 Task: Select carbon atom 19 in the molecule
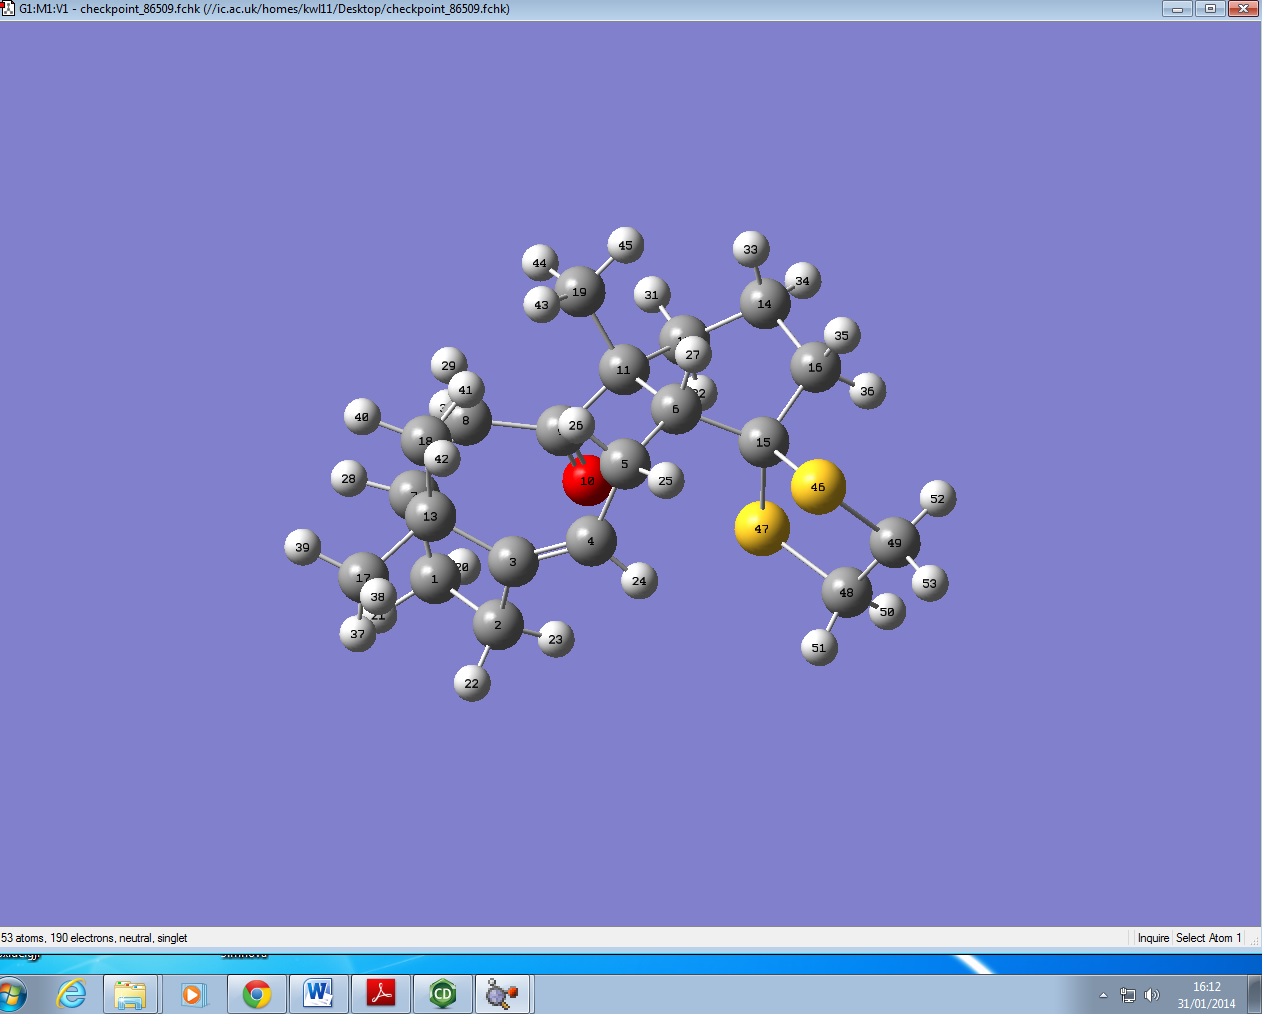pyautogui.click(x=579, y=292)
